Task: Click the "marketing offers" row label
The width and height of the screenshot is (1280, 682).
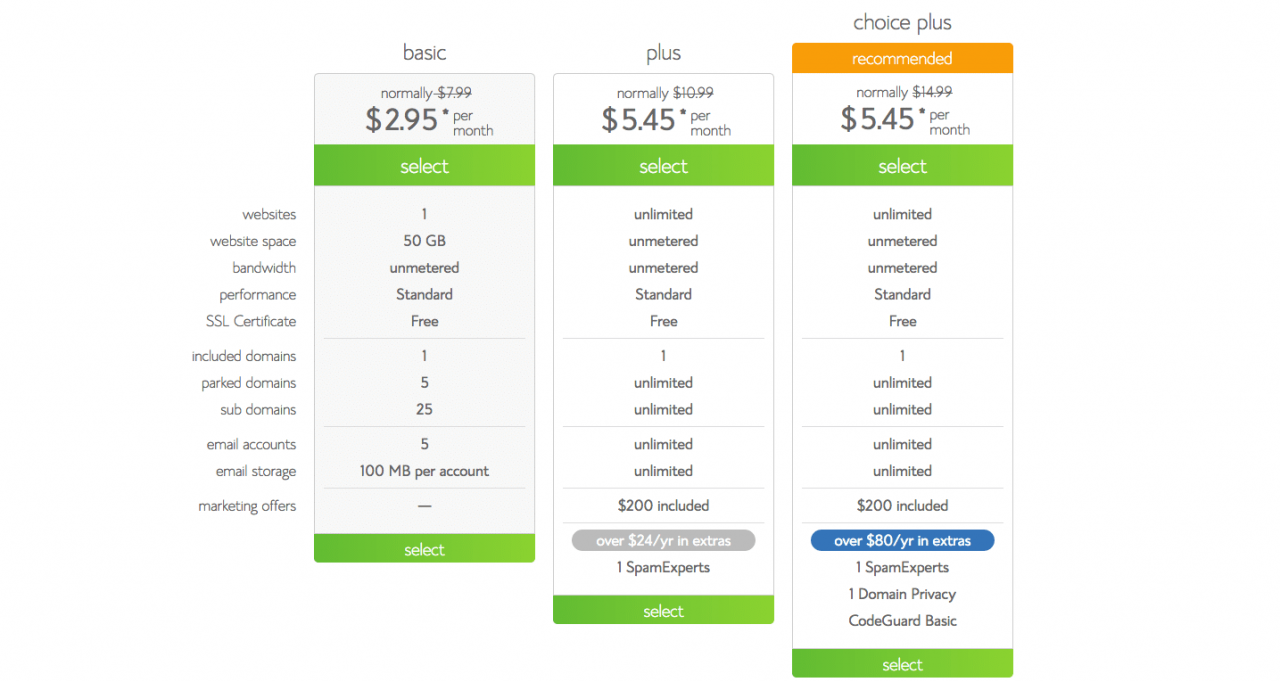Action: (247, 506)
